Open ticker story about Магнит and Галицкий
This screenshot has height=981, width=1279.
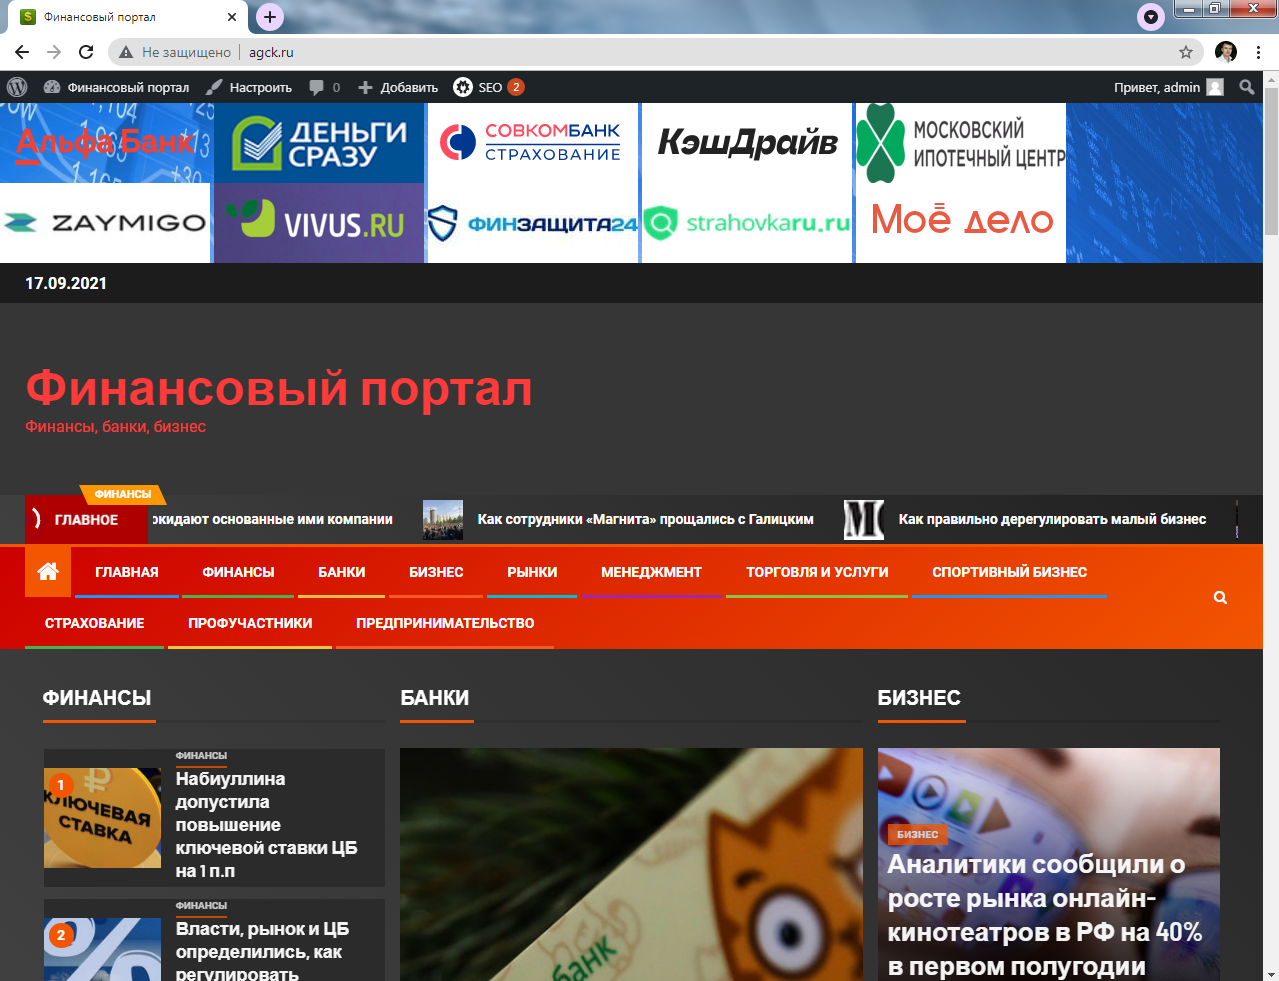645,519
